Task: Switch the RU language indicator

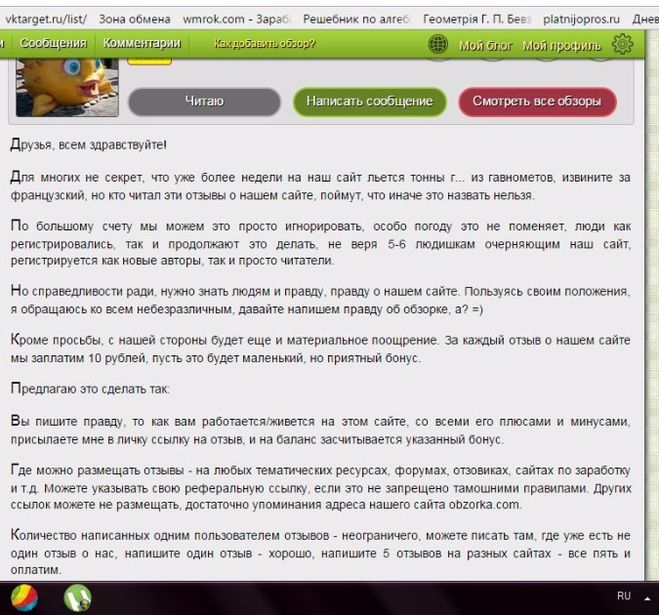Action: click(x=624, y=596)
